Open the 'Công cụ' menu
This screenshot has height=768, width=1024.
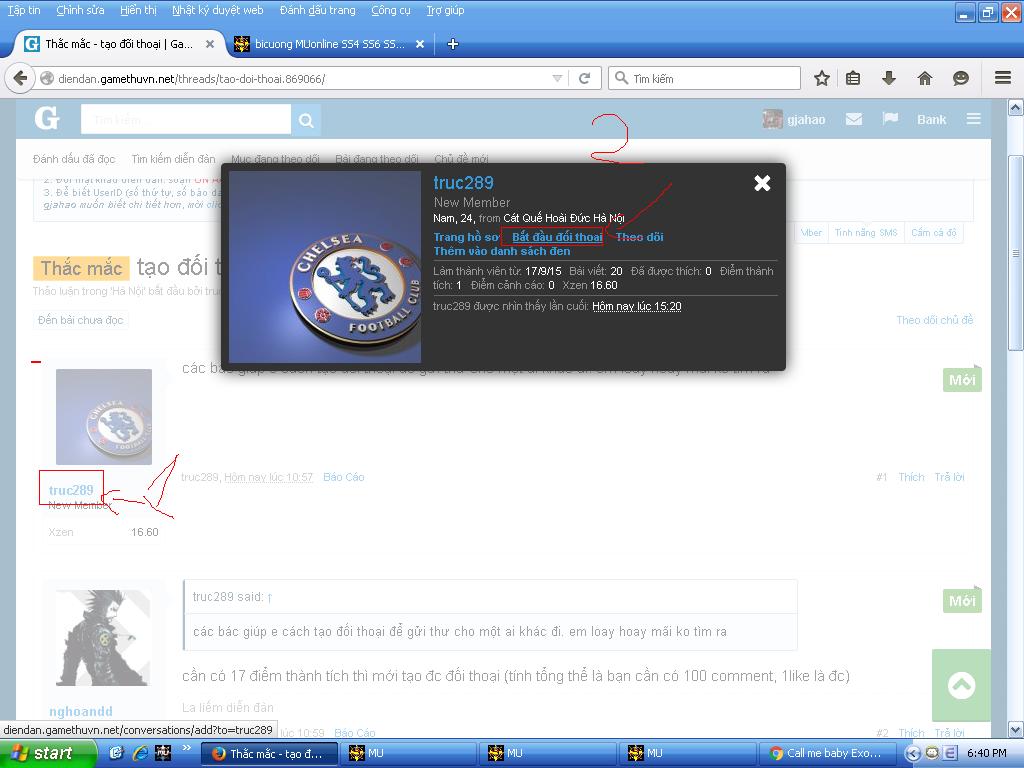point(391,10)
